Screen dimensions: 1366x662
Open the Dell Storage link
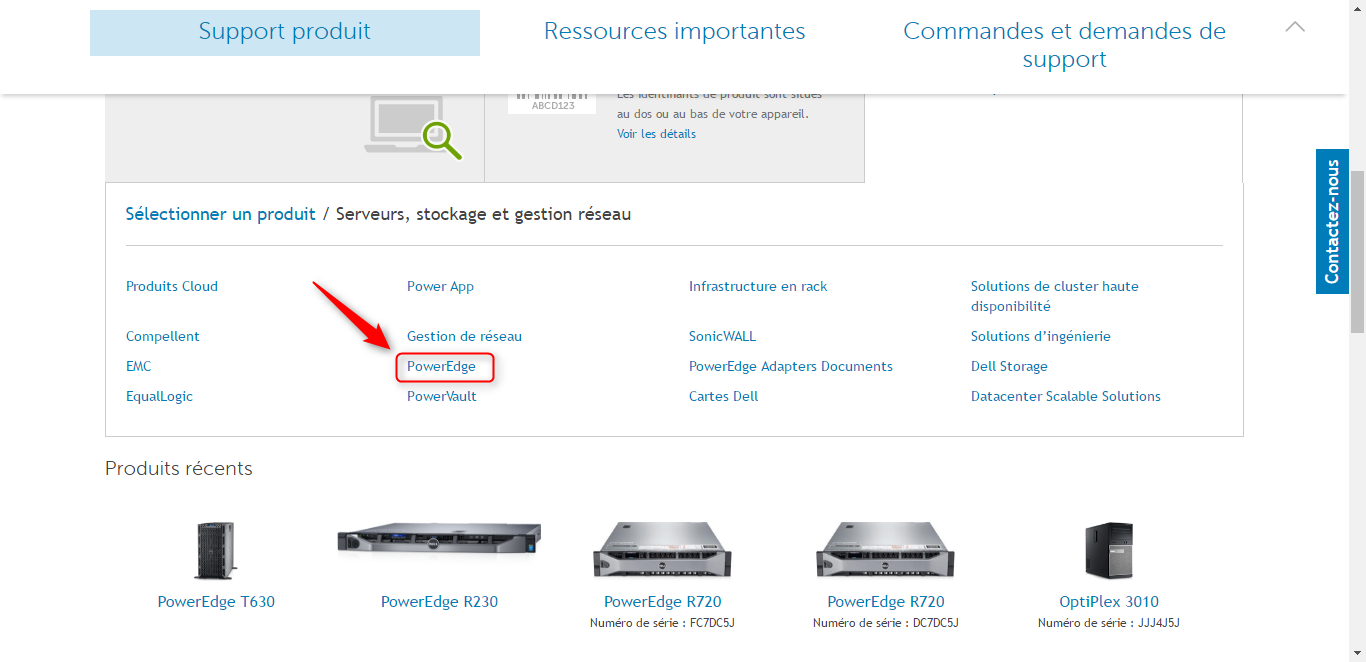coord(1009,366)
